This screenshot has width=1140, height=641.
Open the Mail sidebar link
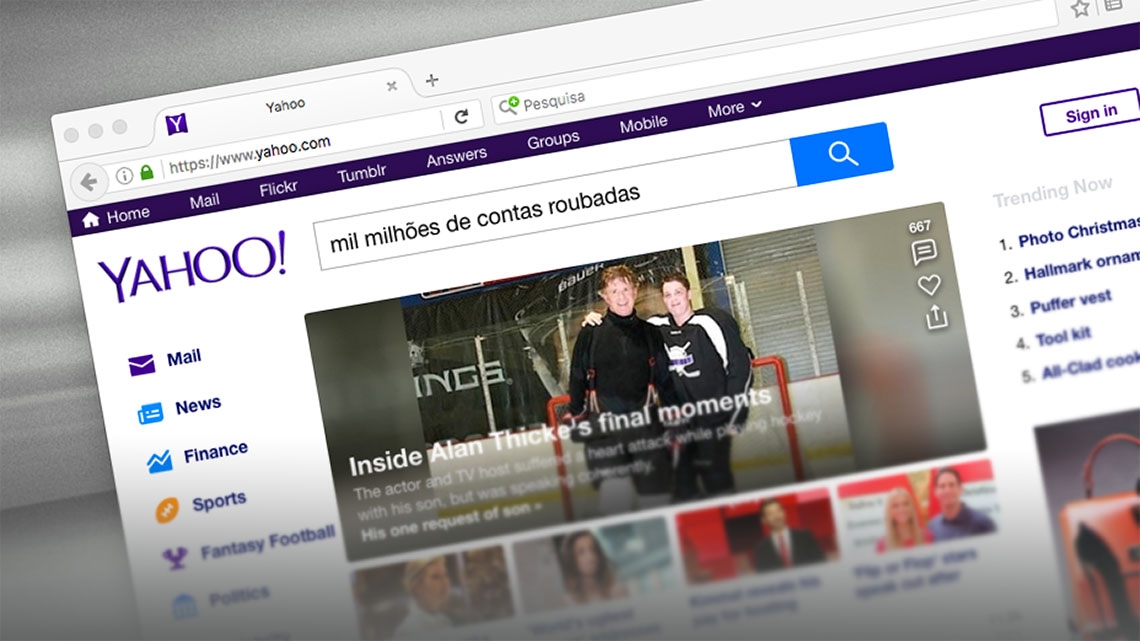[x=184, y=358]
